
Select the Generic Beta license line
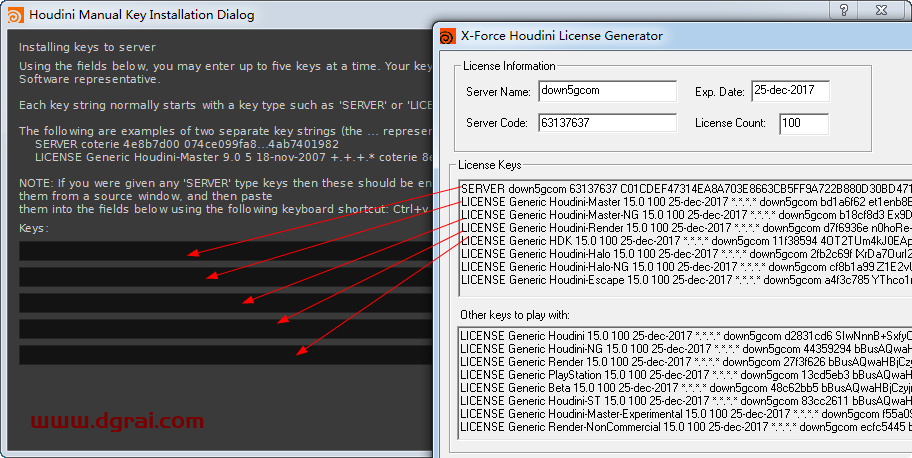tap(686, 388)
